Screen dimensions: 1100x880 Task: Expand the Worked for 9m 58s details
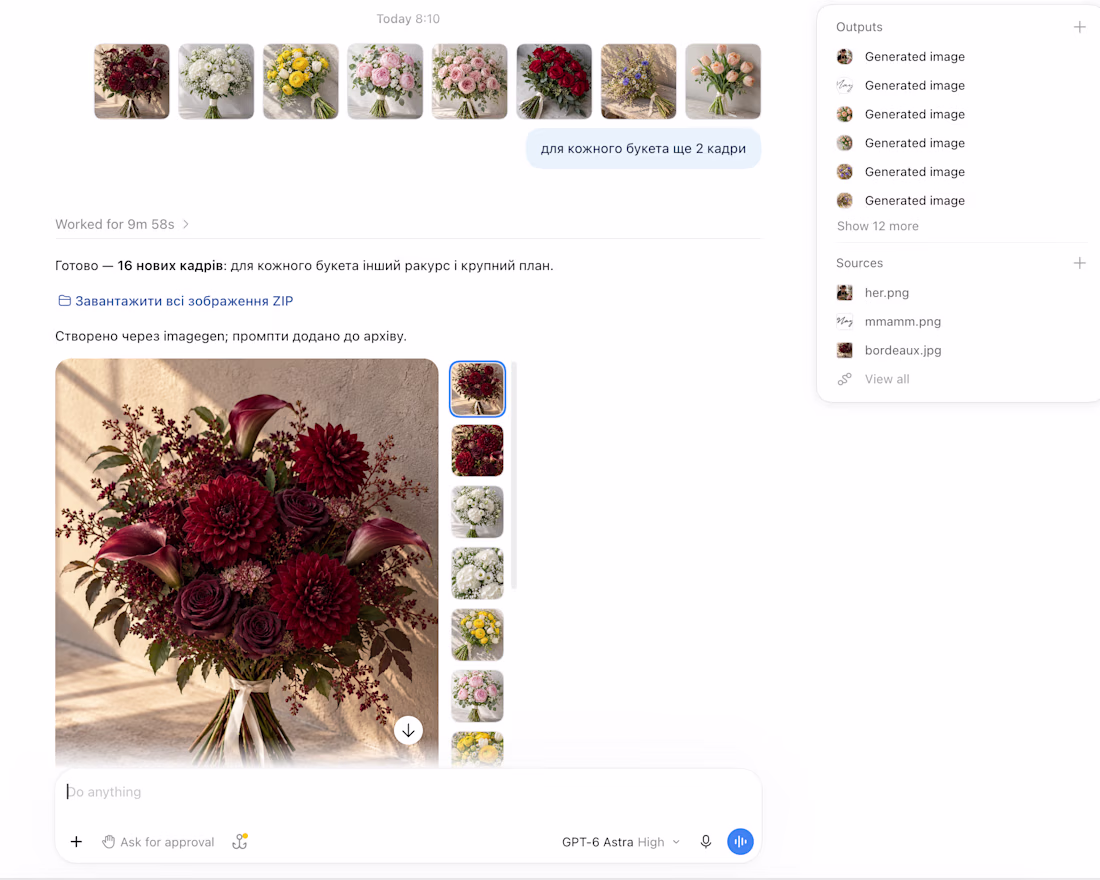pos(122,225)
